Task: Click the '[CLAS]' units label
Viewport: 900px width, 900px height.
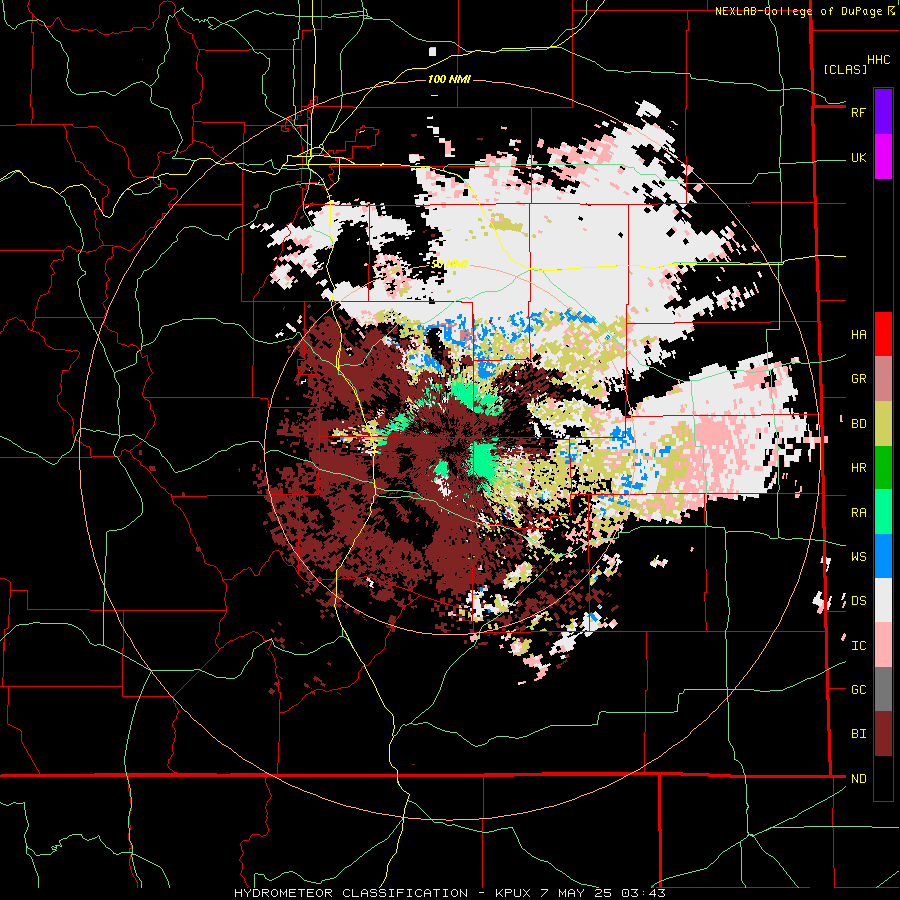Action: (845, 69)
